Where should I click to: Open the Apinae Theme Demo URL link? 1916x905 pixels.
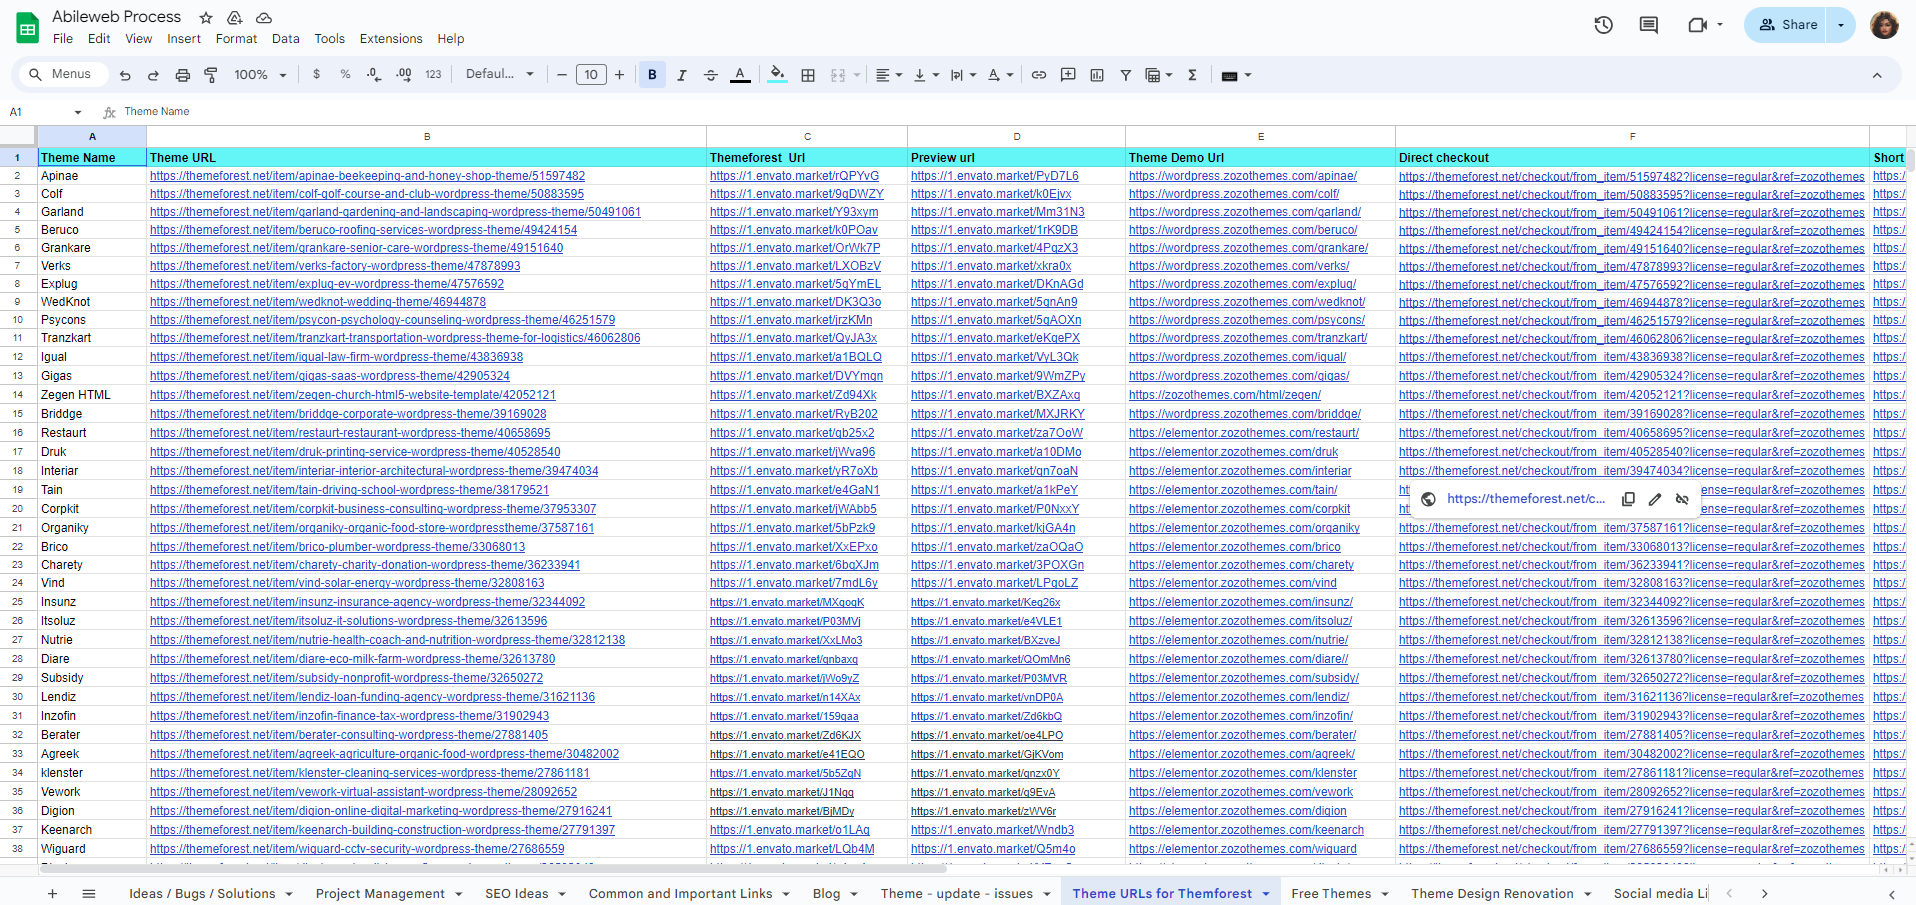click(x=1242, y=176)
